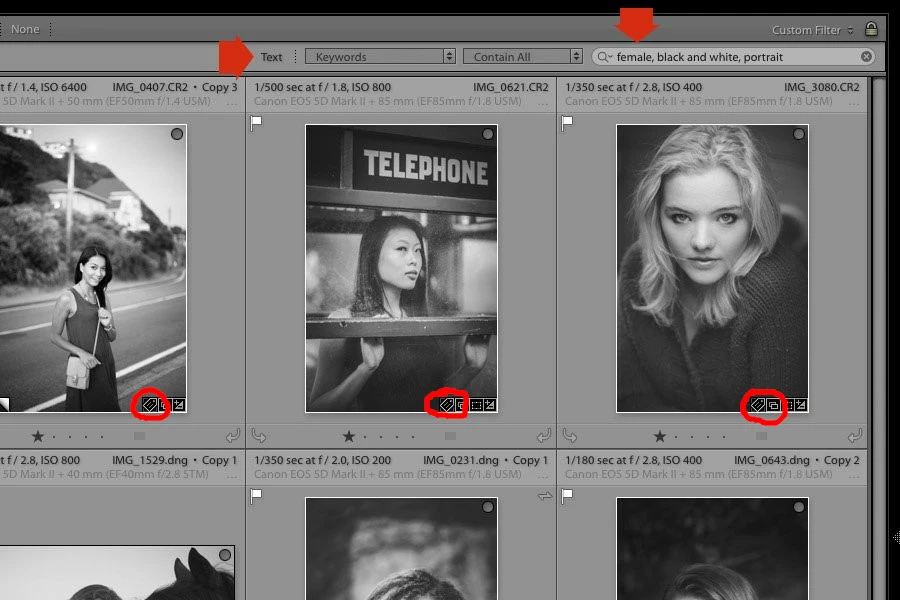Select the blonde woman portrait thumbnail IMG_3080.CR2
The image size is (900, 600).
click(x=712, y=268)
